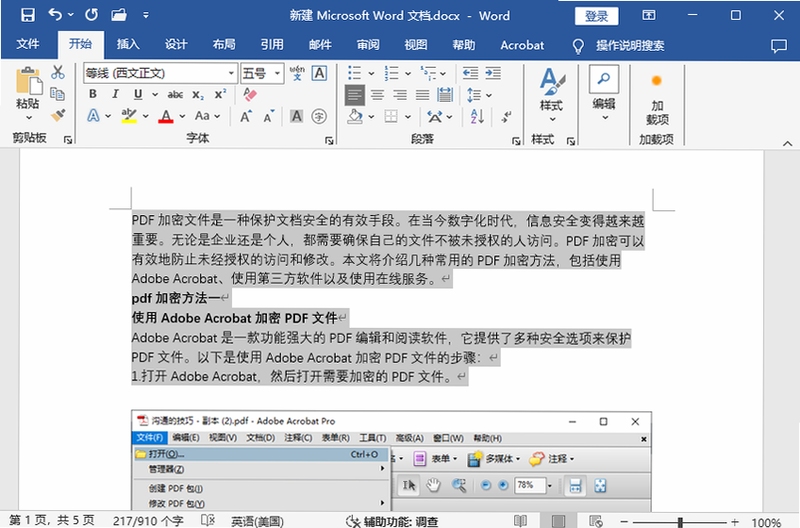
Task: Decrease indent with the outdent icon
Action: pos(470,73)
